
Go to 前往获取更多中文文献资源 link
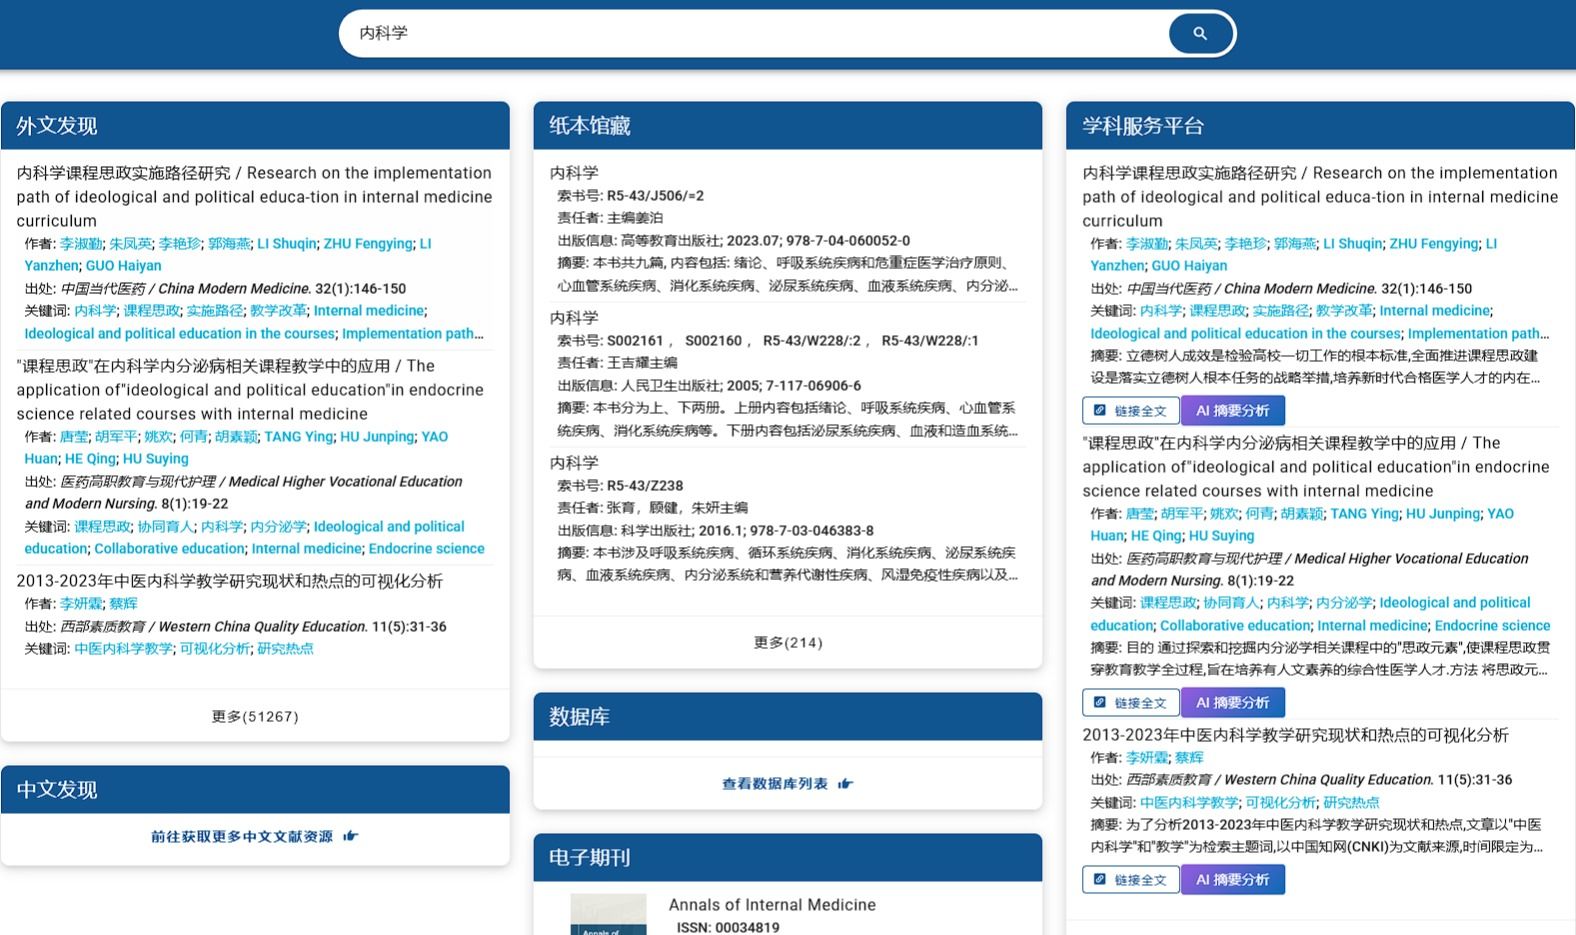pyautogui.click(x=241, y=836)
